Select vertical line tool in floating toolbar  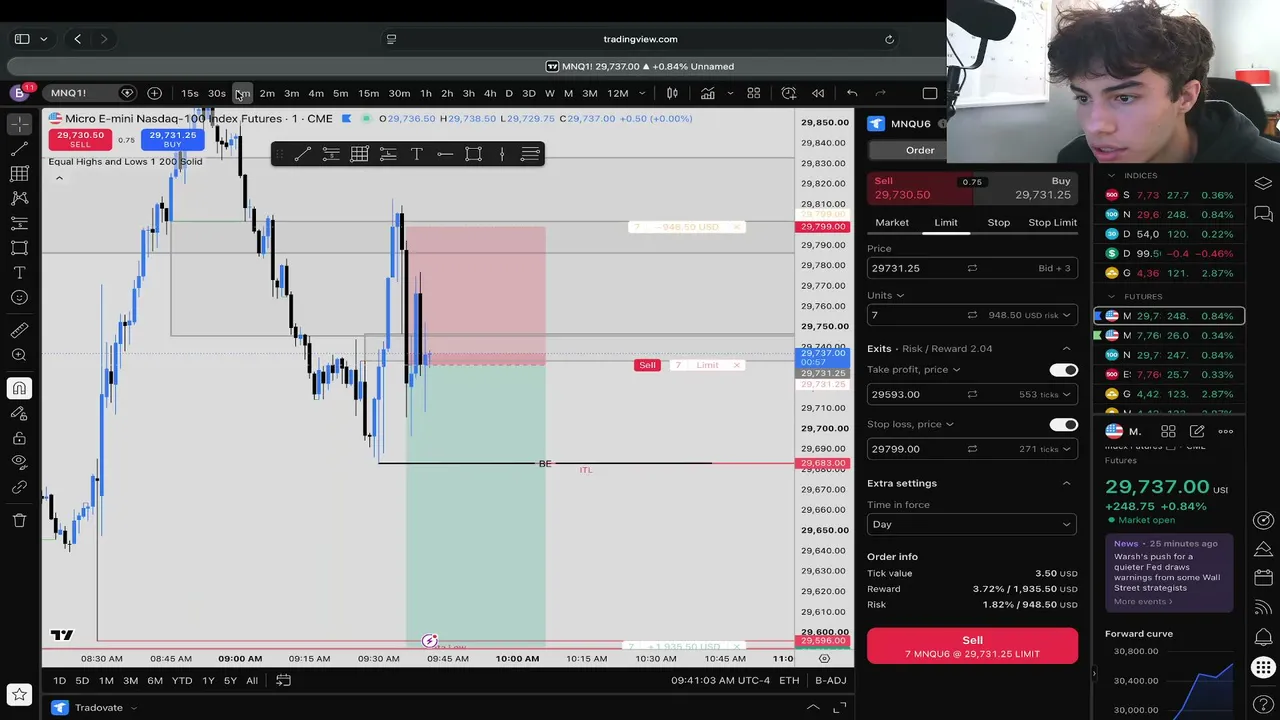(502, 154)
